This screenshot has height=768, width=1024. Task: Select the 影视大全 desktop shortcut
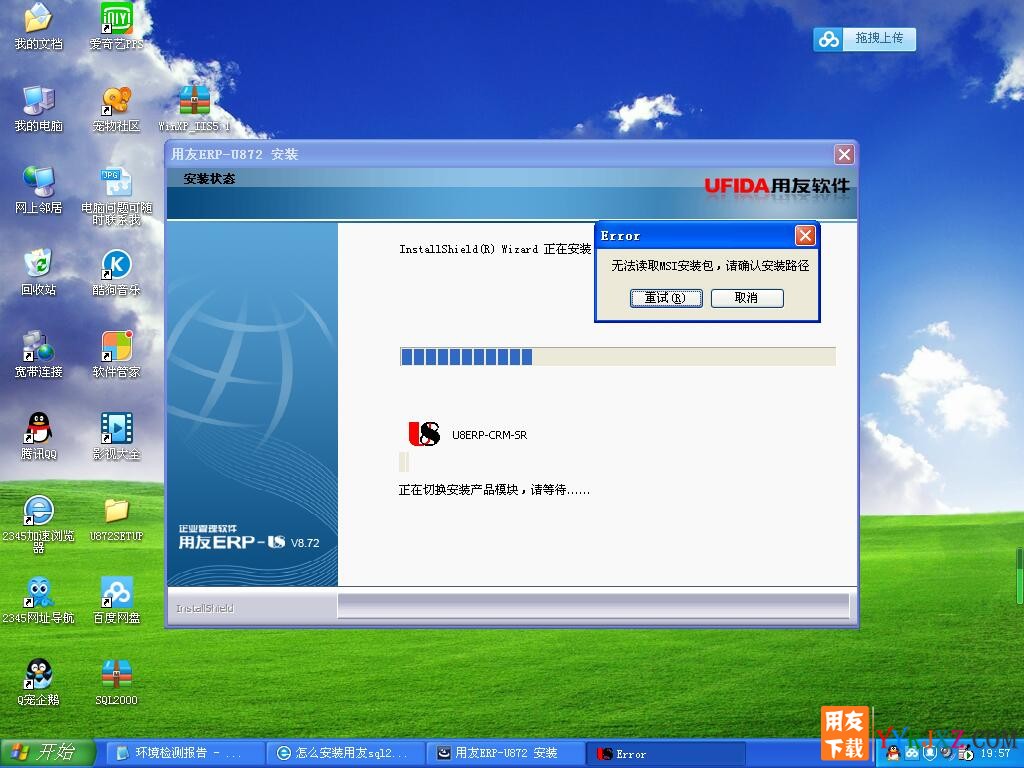click(116, 436)
